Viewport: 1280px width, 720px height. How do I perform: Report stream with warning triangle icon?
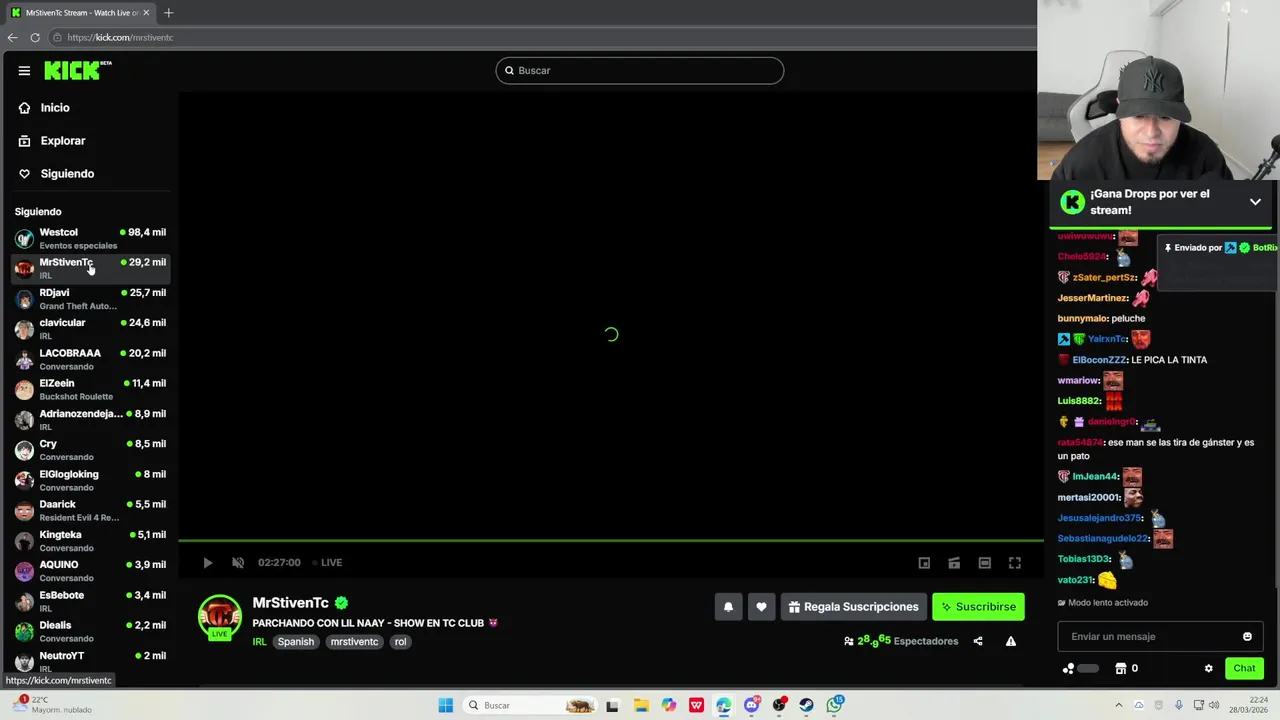1011,641
